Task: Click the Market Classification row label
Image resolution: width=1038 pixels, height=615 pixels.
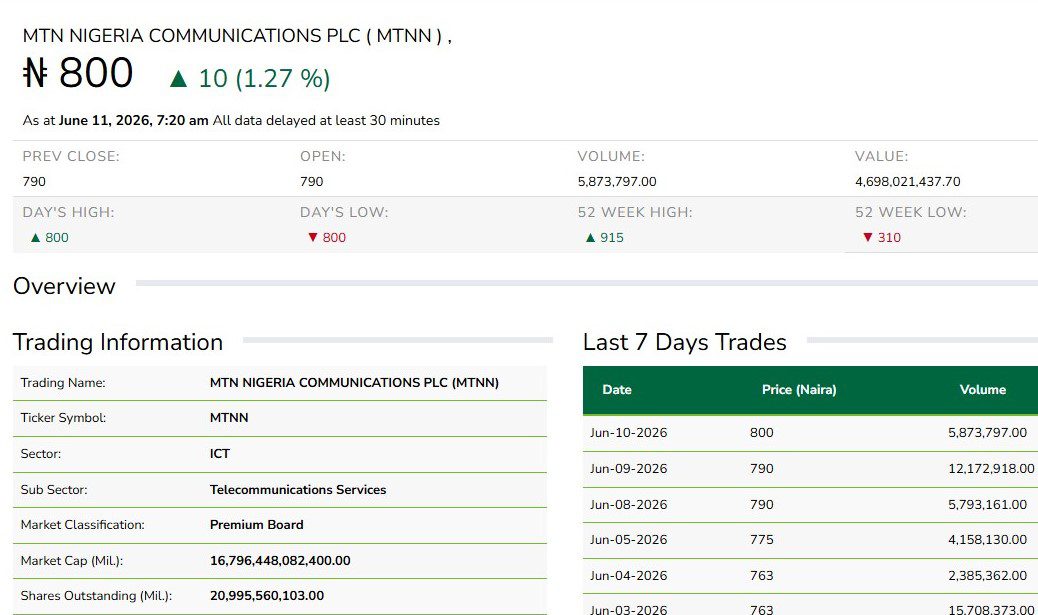Action: 82,525
